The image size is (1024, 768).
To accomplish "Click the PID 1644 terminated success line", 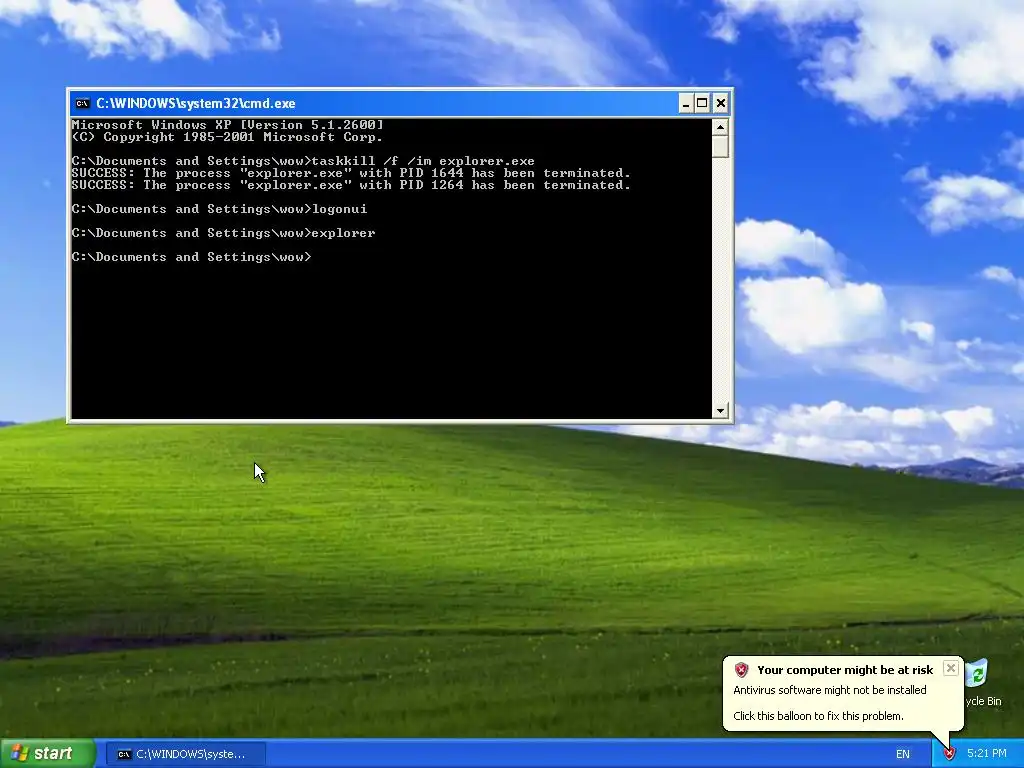I will click(351, 173).
